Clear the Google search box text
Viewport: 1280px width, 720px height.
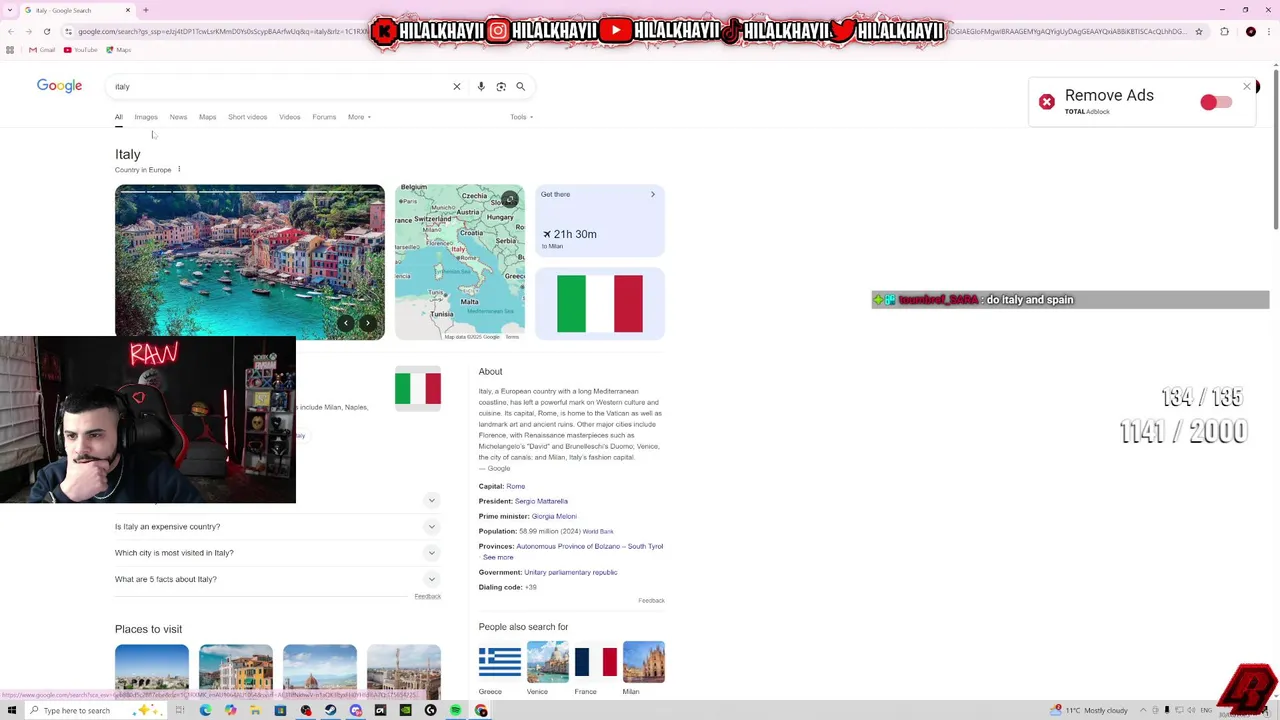click(x=457, y=87)
